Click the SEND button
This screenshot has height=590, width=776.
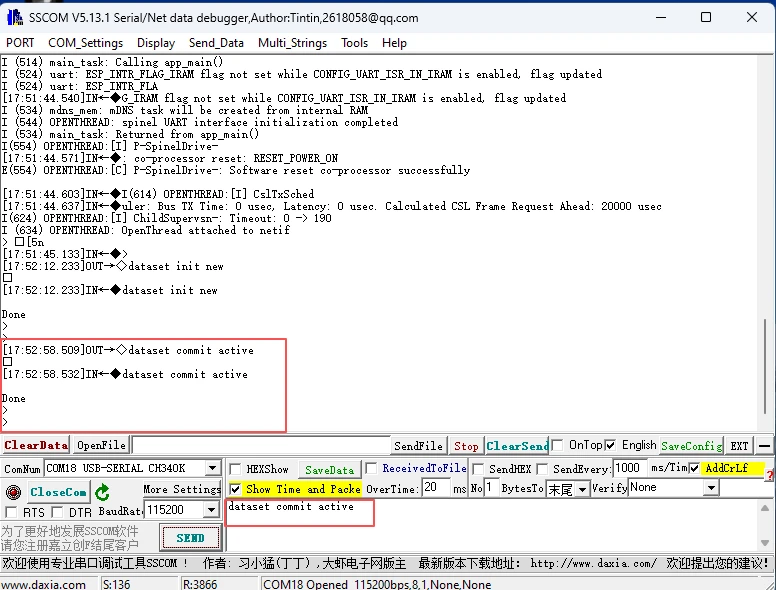[x=190, y=538]
